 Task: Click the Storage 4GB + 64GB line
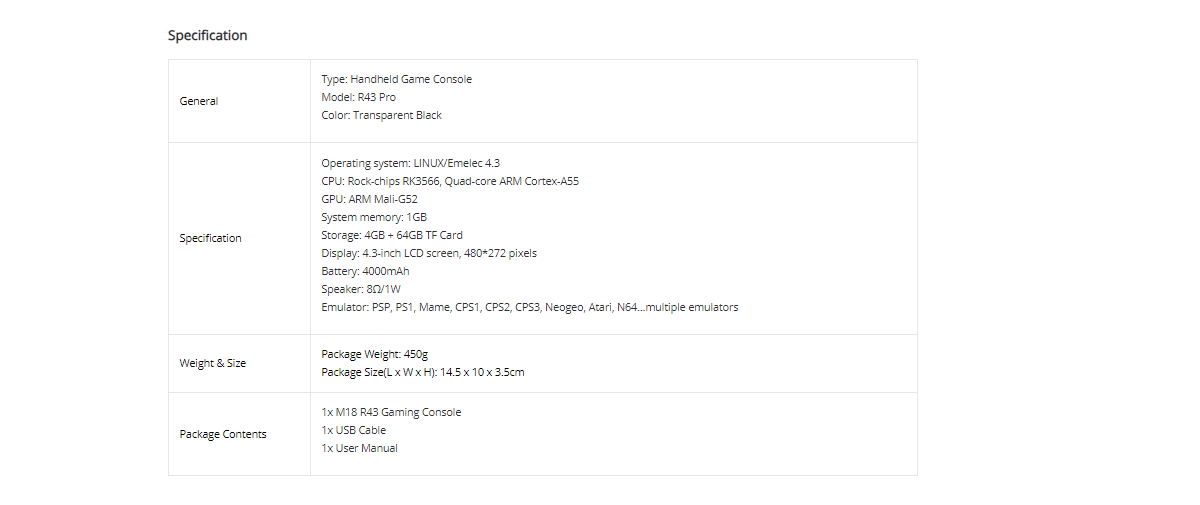(x=391, y=235)
